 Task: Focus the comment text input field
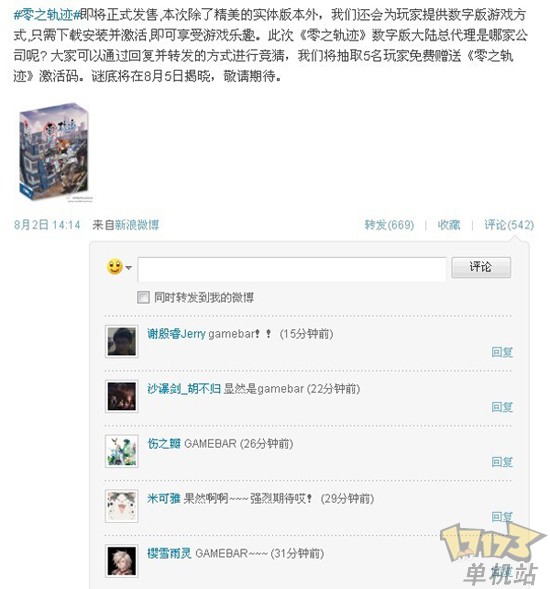click(x=292, y=269)
